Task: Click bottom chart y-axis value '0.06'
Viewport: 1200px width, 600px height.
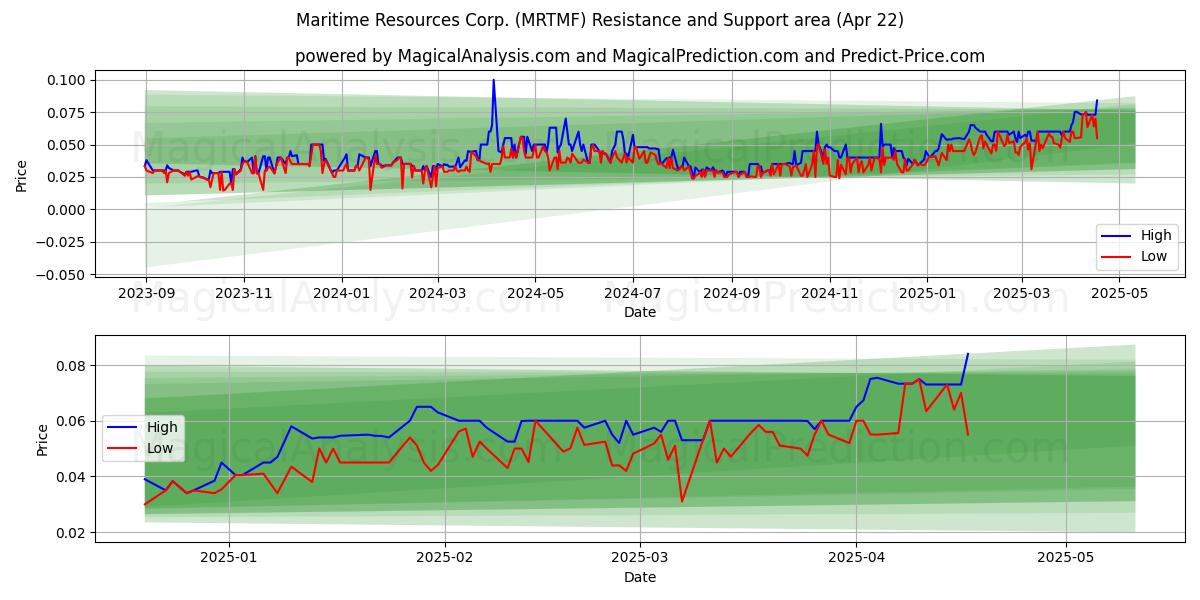Action: [71, 421]
